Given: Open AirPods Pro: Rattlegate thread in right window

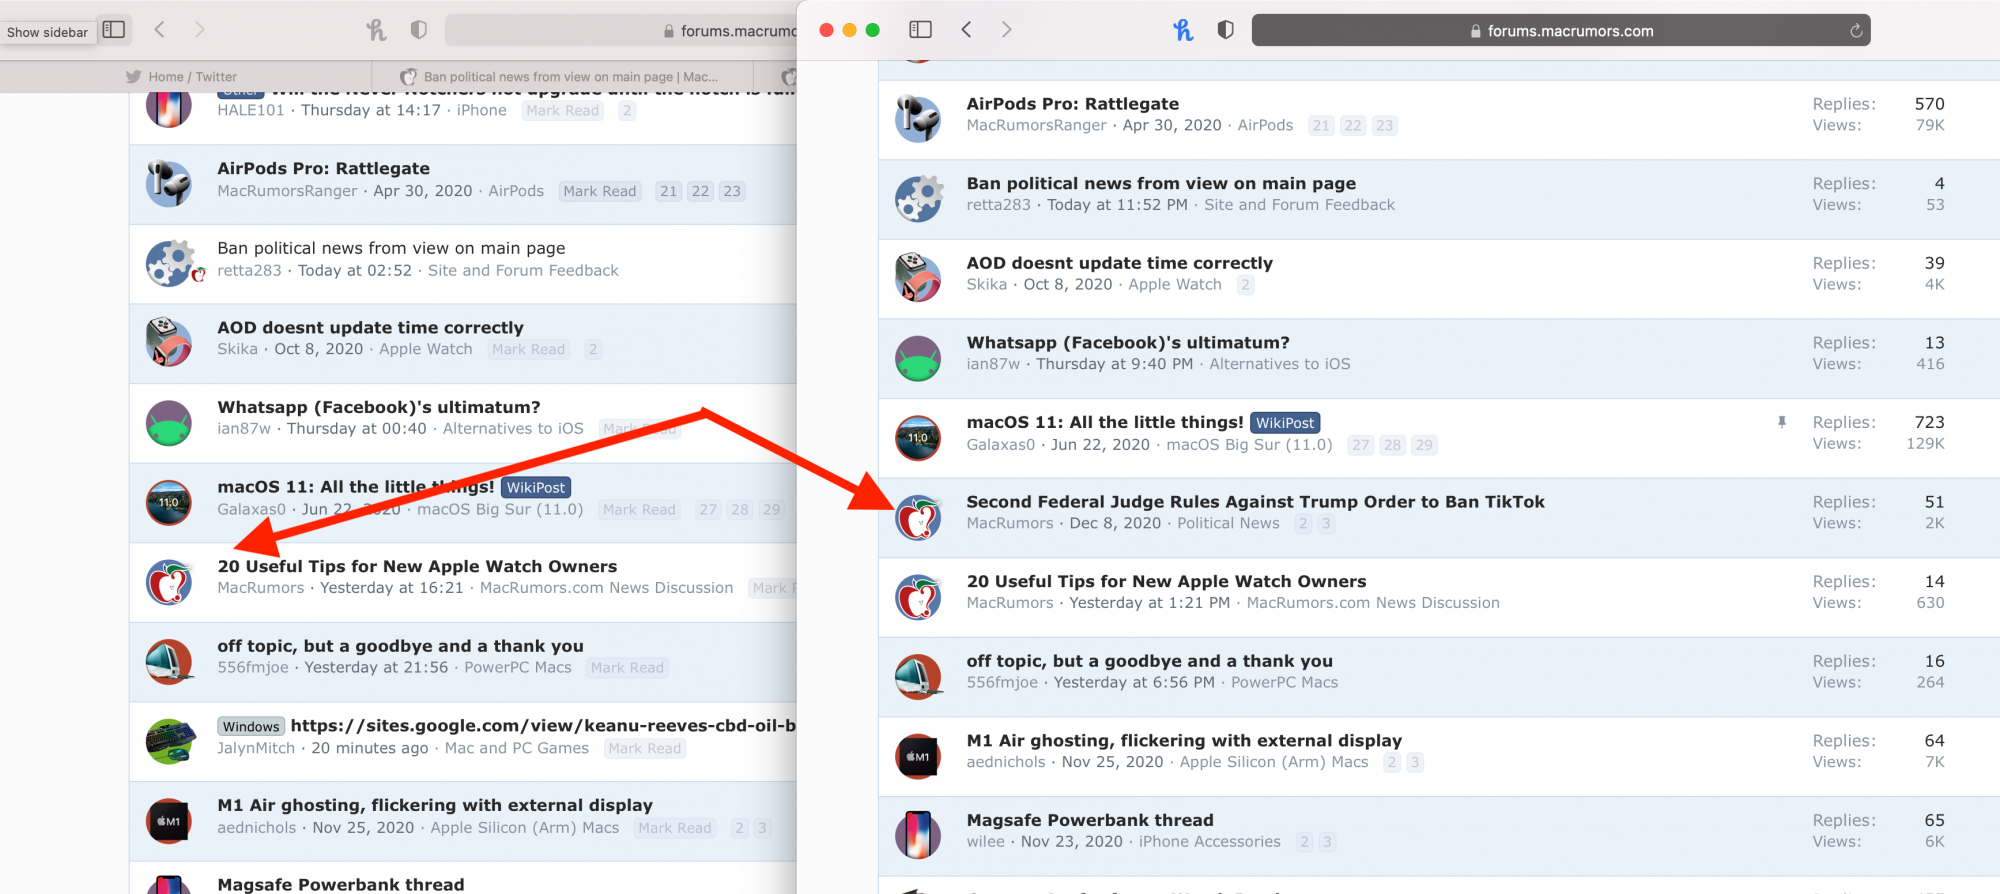Looking at the screenshot, I should [1072, 104].
